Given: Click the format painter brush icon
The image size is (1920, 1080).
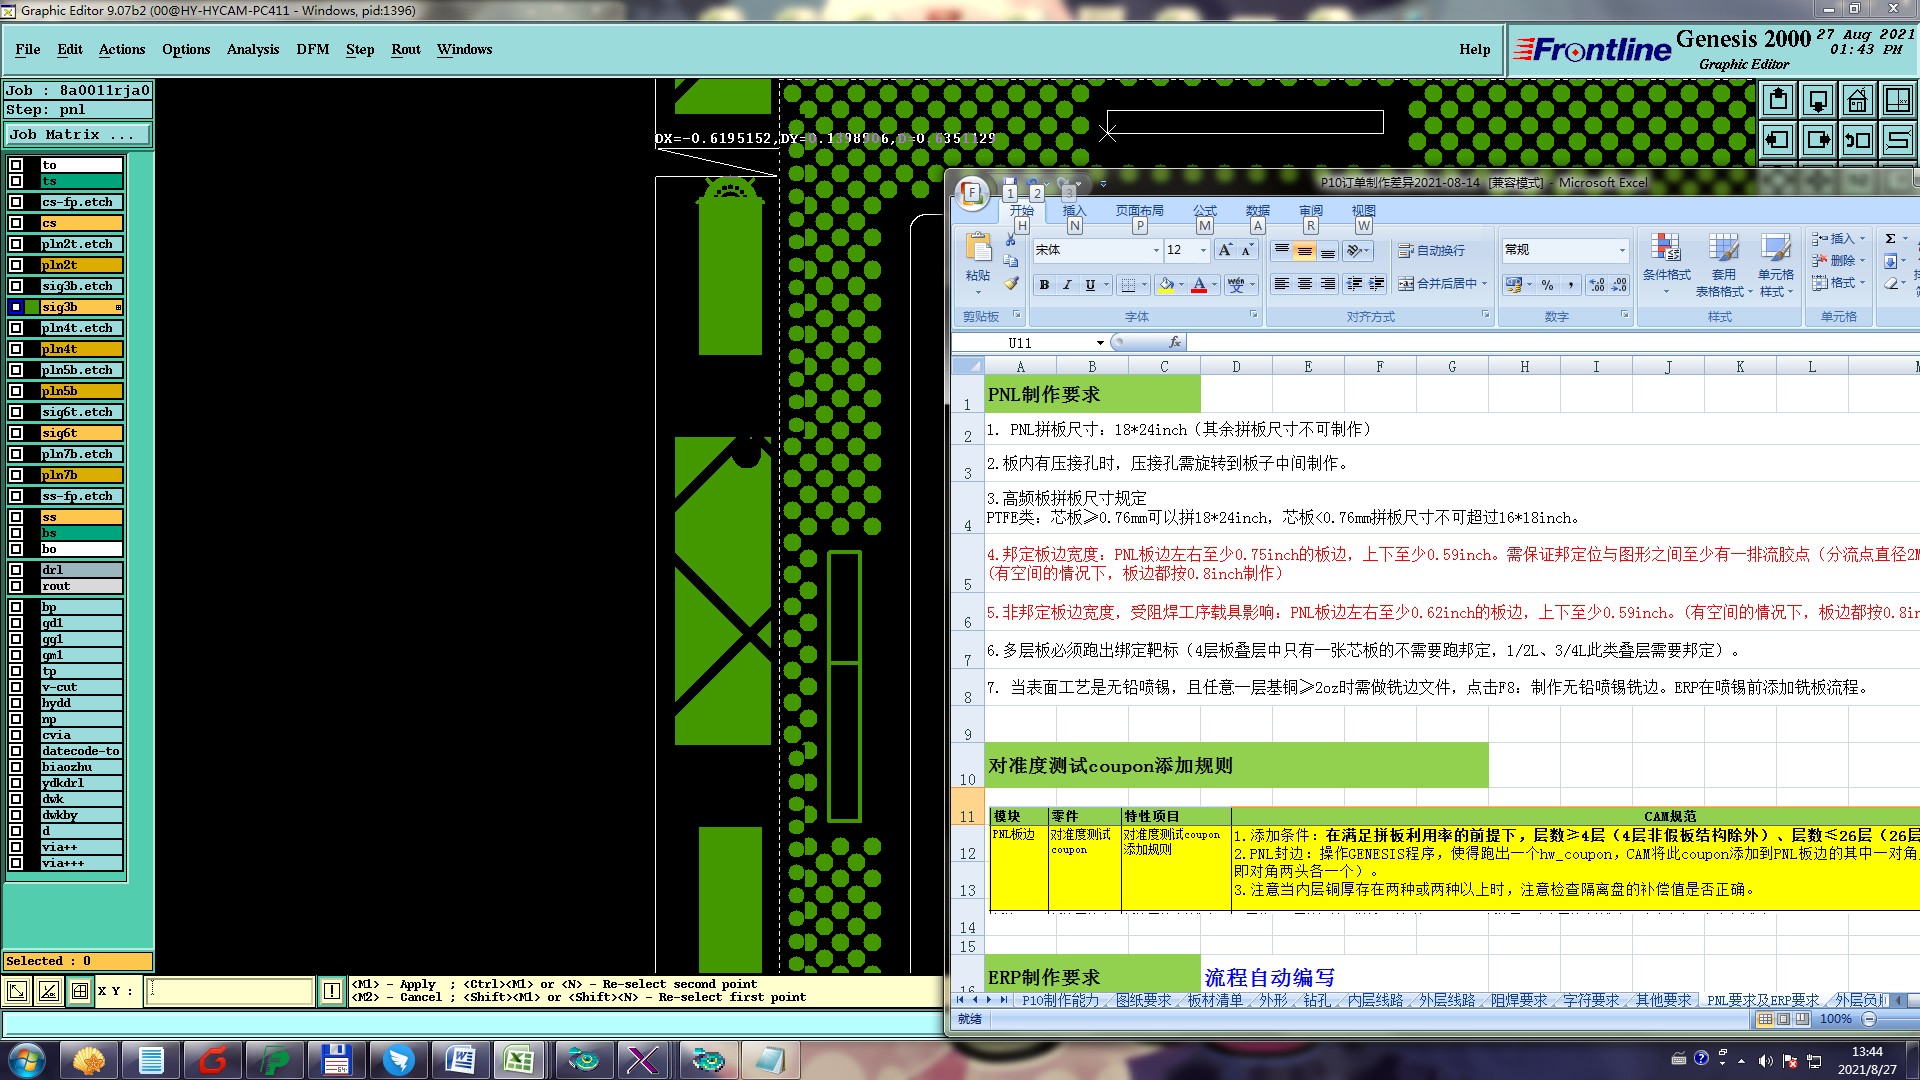Looking at the screenshot, I should pyautogui.click(x=1011, y=284).
